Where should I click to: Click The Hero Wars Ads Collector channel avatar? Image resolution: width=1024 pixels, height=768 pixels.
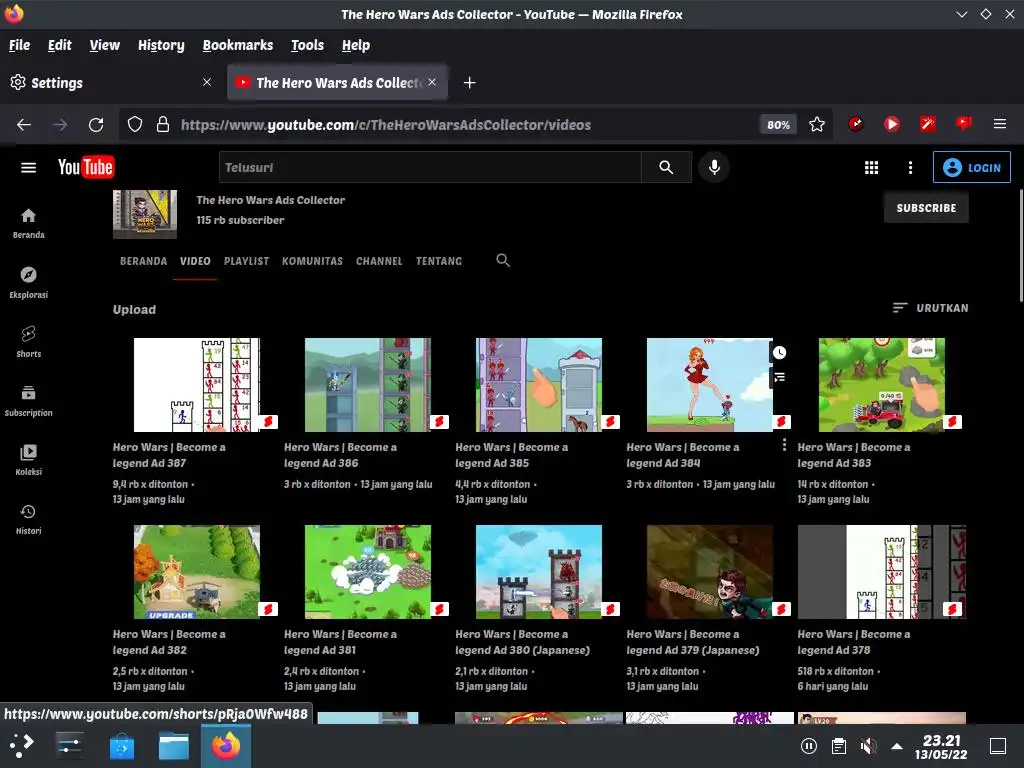(145, 214)
